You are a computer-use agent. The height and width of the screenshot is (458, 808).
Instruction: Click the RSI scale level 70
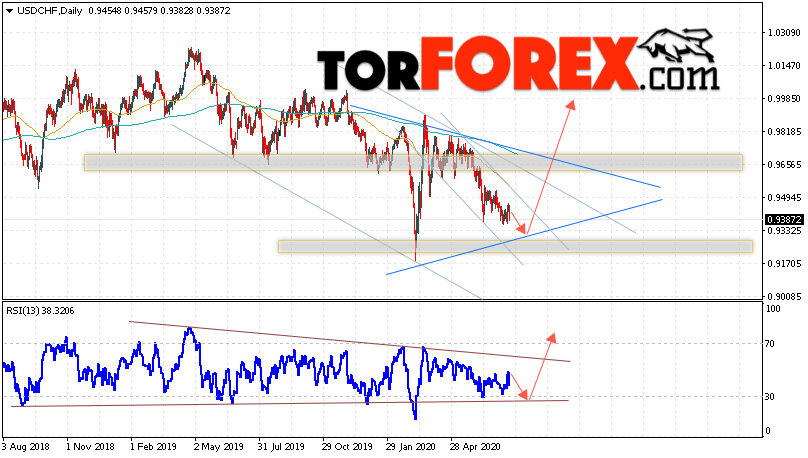point(769,344)
